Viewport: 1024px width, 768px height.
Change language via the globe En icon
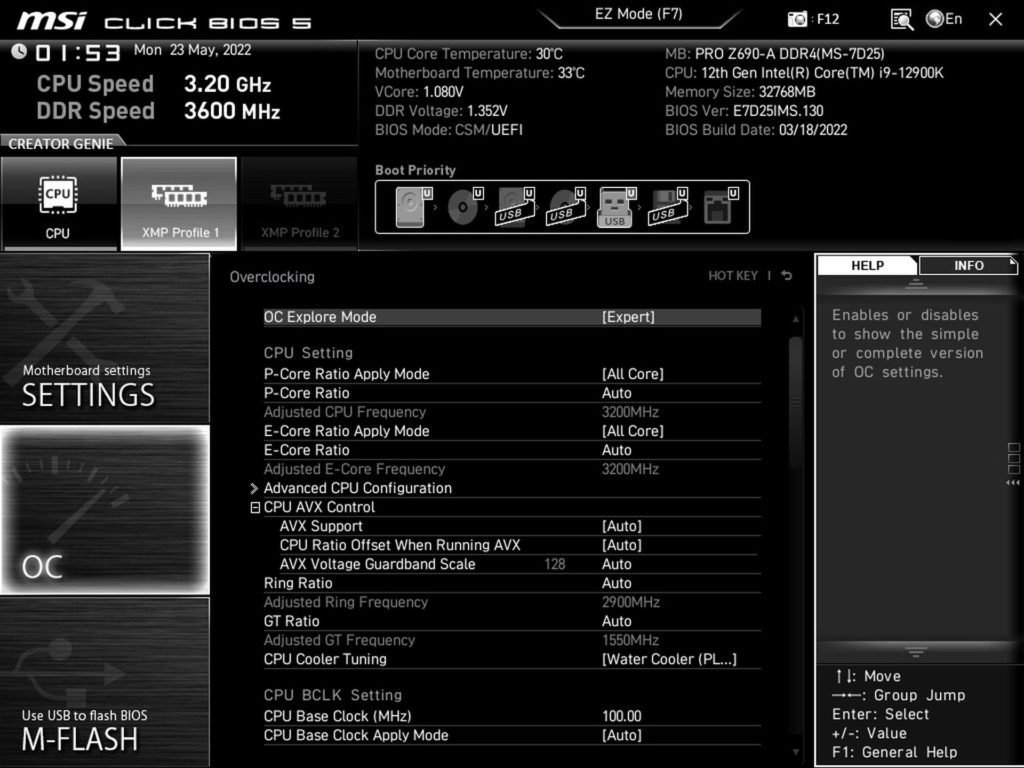pos(944,19)
